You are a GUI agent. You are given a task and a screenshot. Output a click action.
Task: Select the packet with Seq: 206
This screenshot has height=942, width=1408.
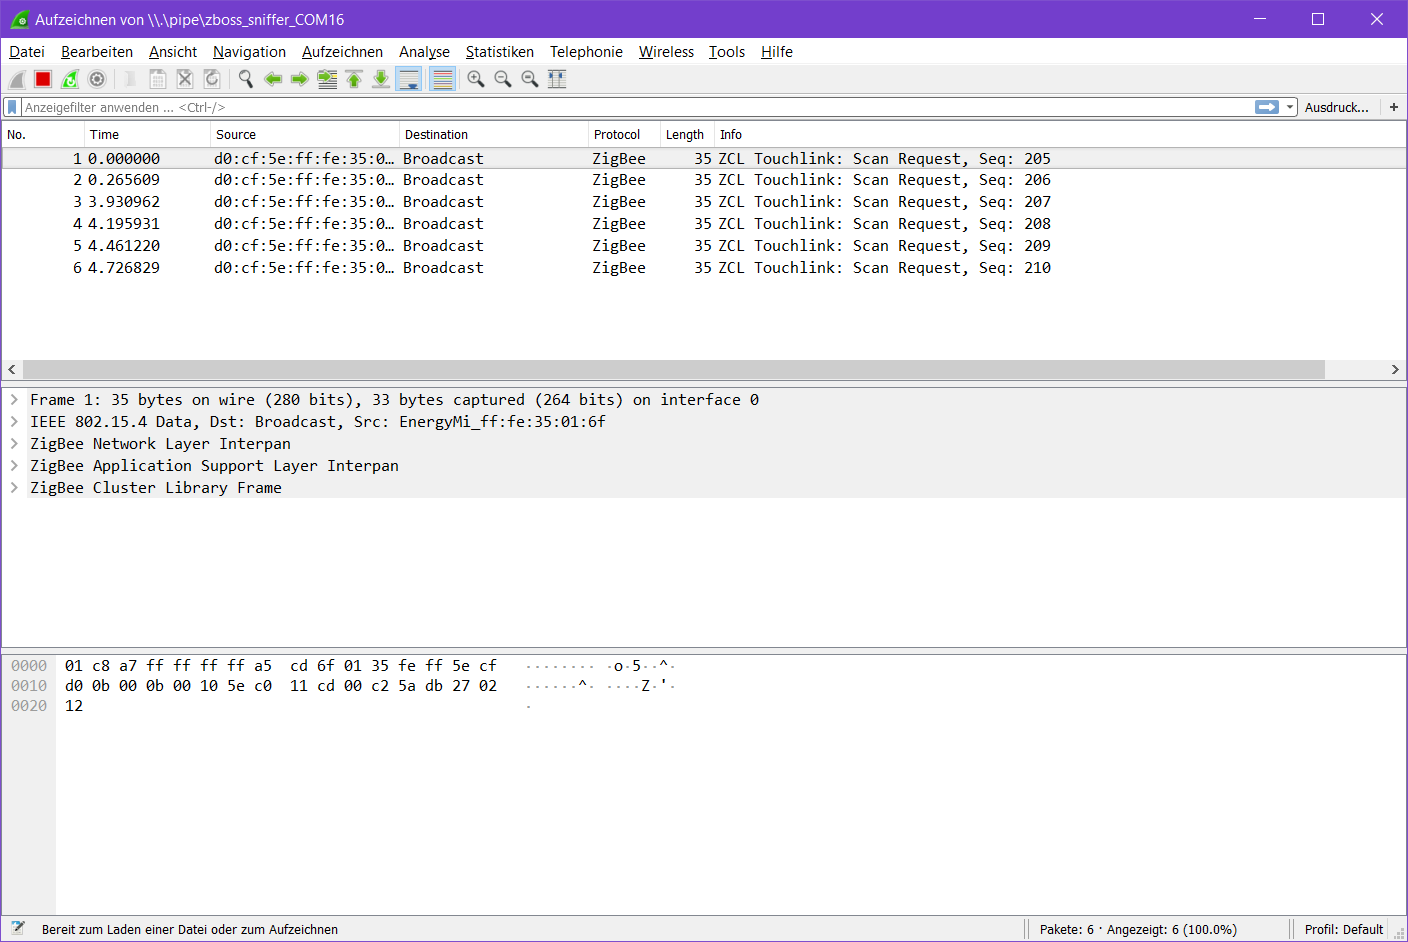(704, 180)
